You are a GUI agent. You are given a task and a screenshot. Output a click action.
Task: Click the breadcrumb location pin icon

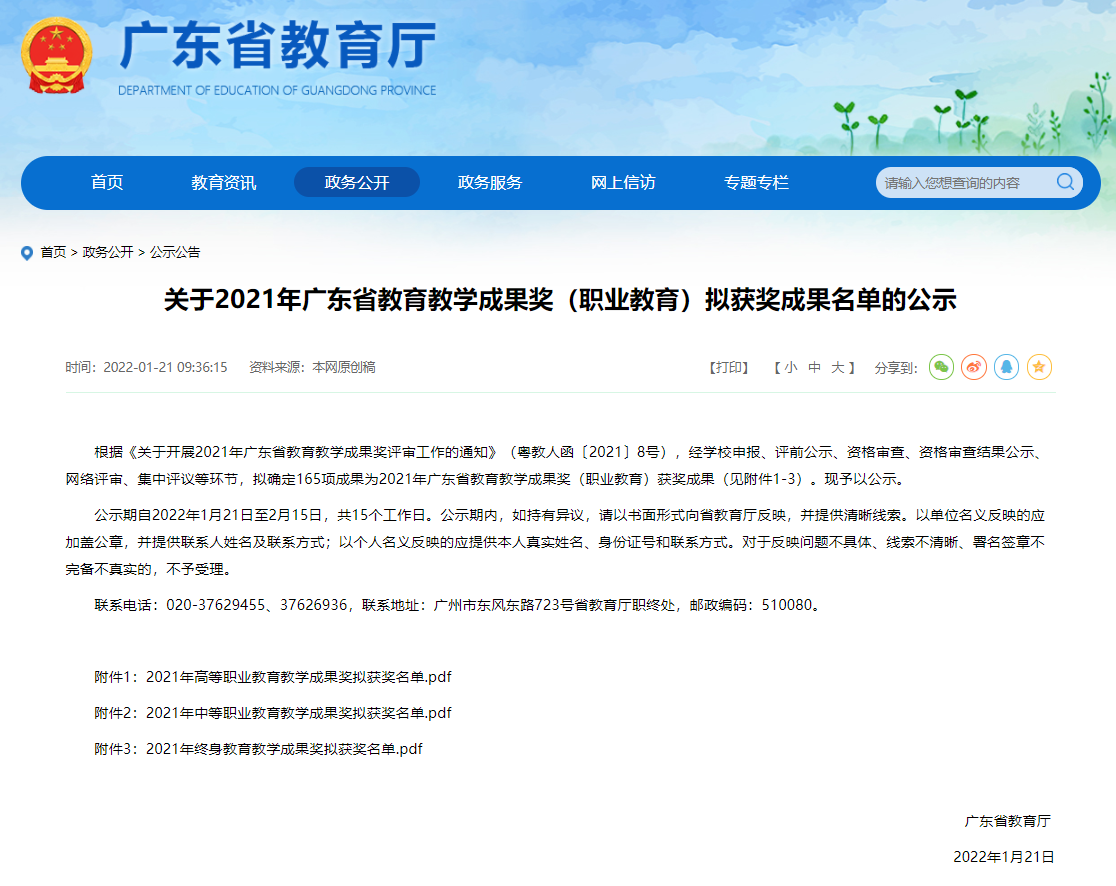point(27,253)
